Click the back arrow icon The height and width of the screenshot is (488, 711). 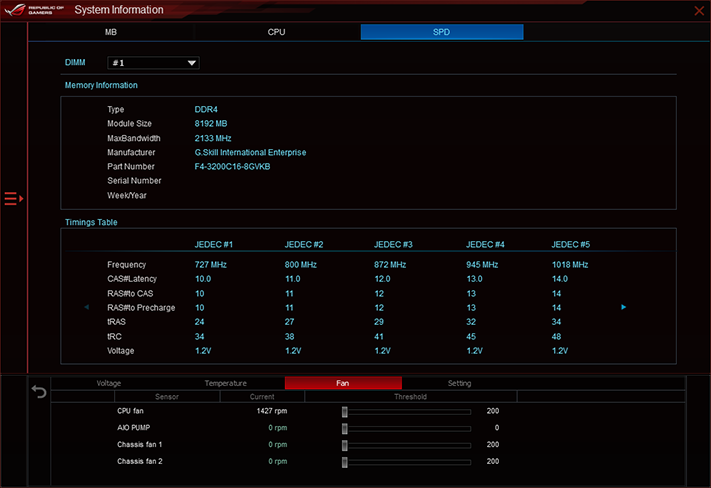click(x=39, y=391)
